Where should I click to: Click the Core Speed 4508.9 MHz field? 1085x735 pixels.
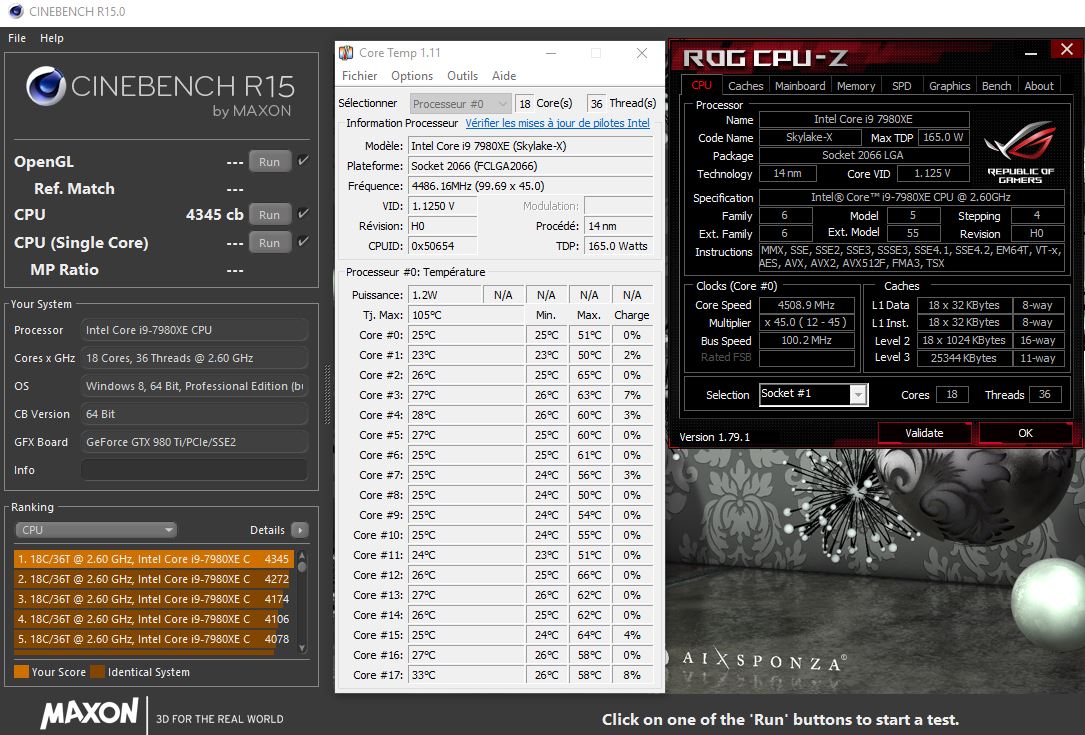click(806, 305)
